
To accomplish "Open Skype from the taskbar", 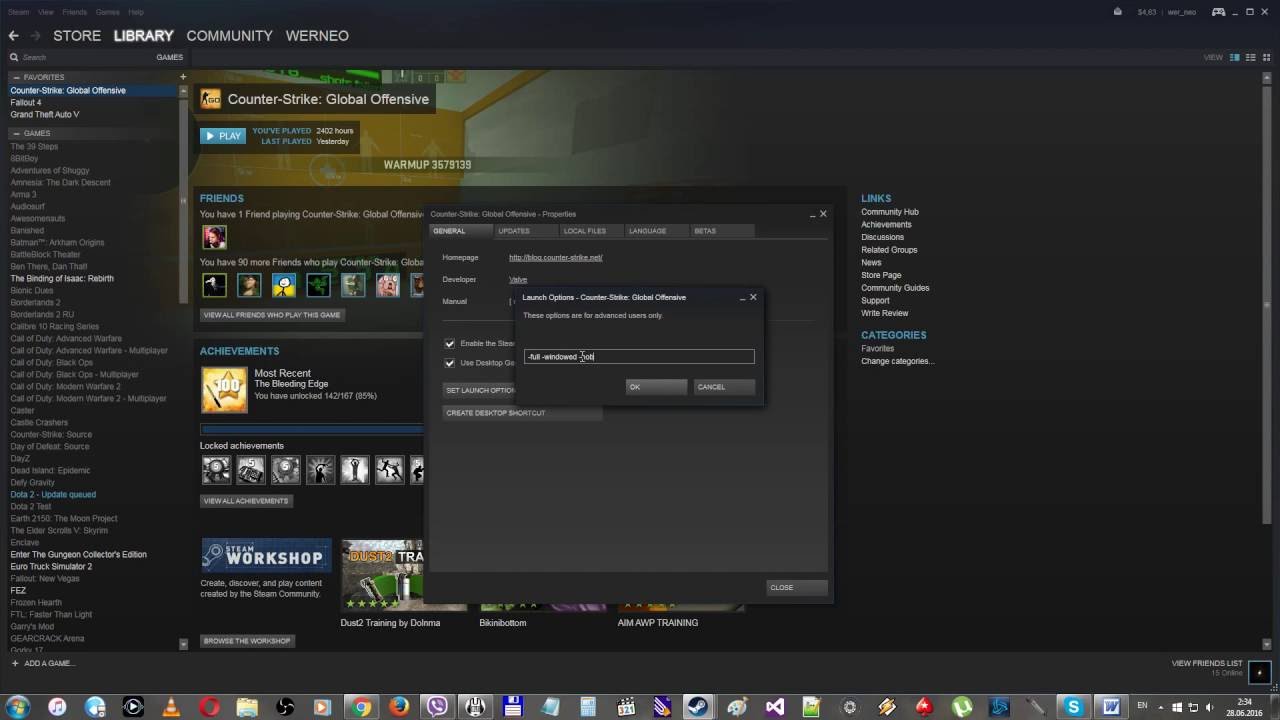I will pyautogui.click(x=1073, y=707).
